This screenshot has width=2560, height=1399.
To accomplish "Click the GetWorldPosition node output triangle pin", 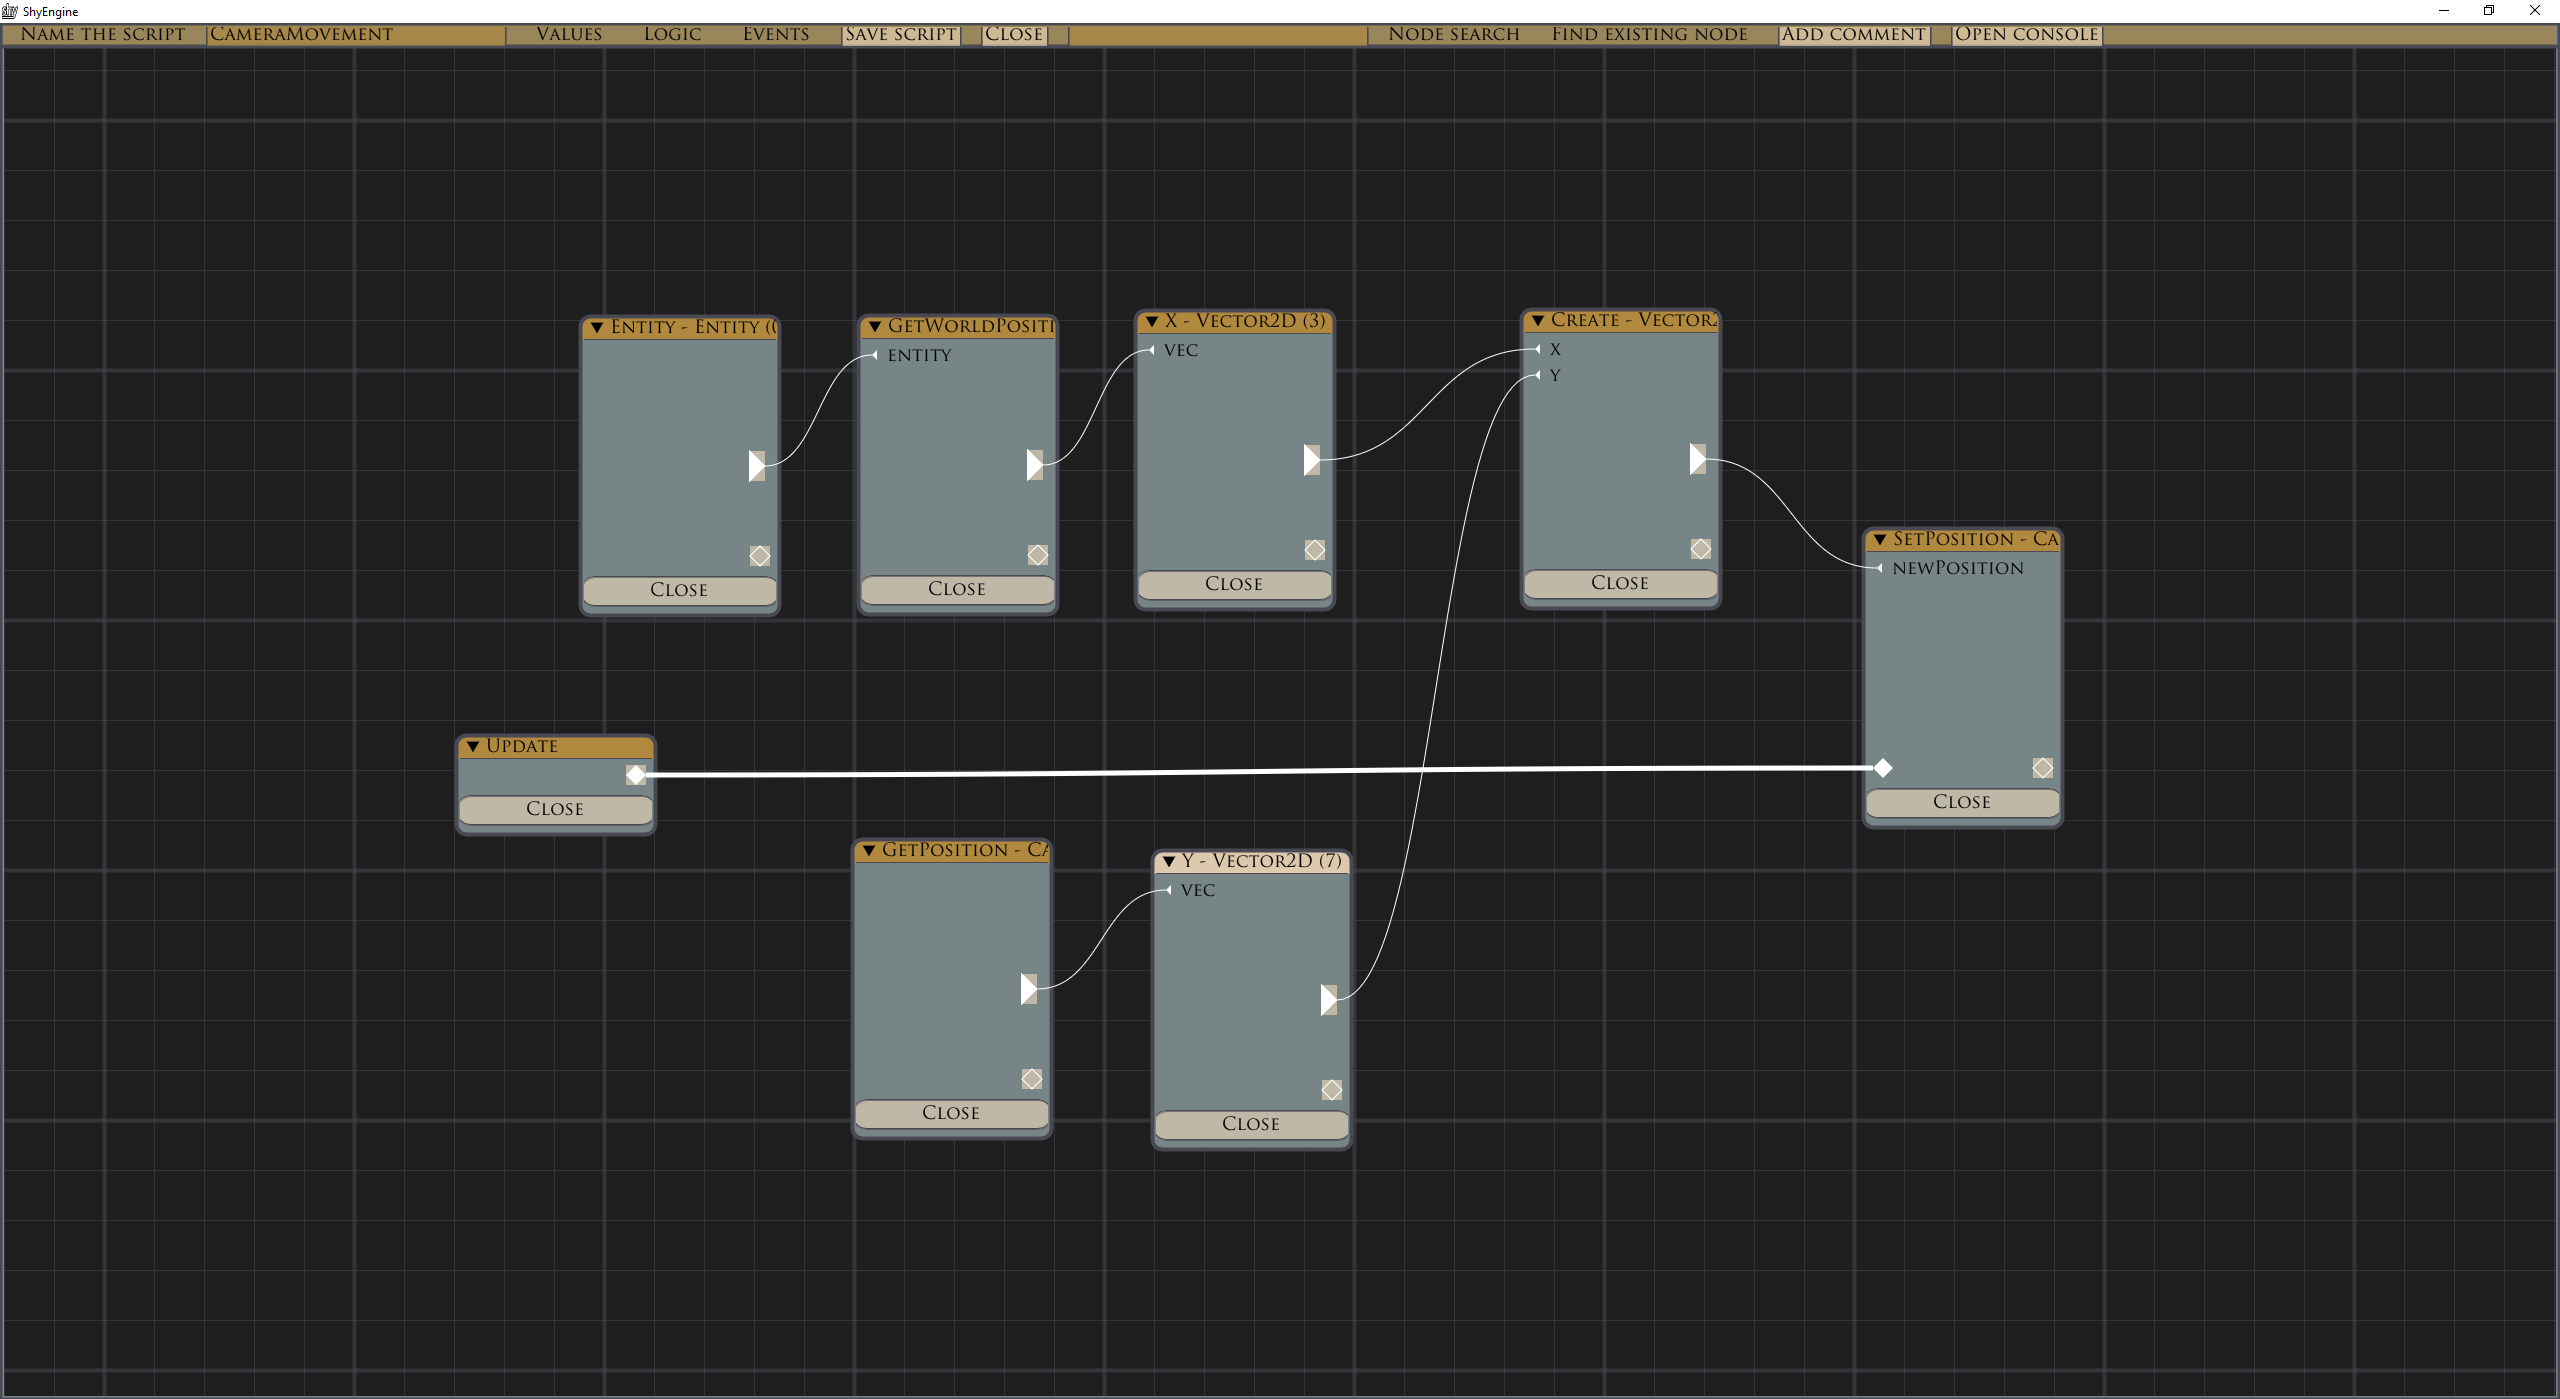I will click(1034, 464).
